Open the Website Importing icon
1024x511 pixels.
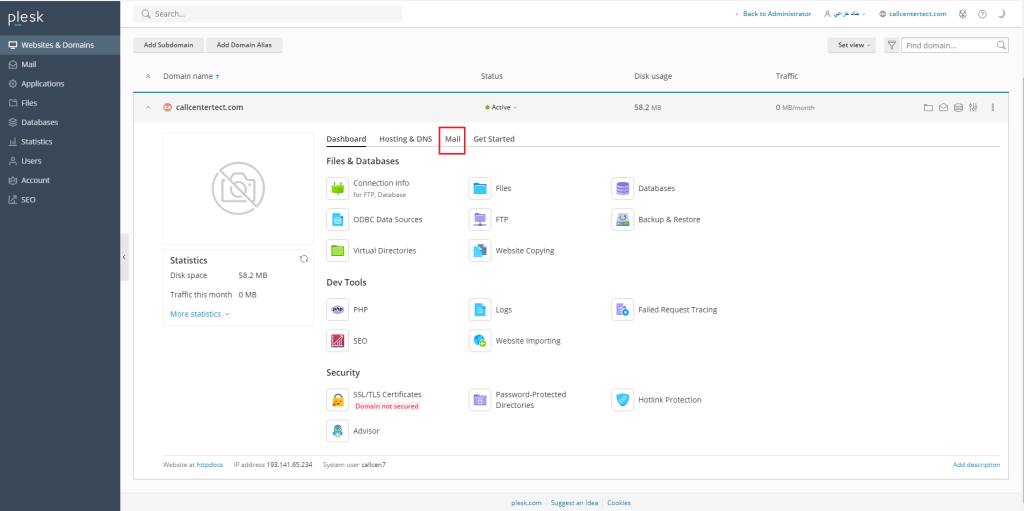[x=480, y=341]
